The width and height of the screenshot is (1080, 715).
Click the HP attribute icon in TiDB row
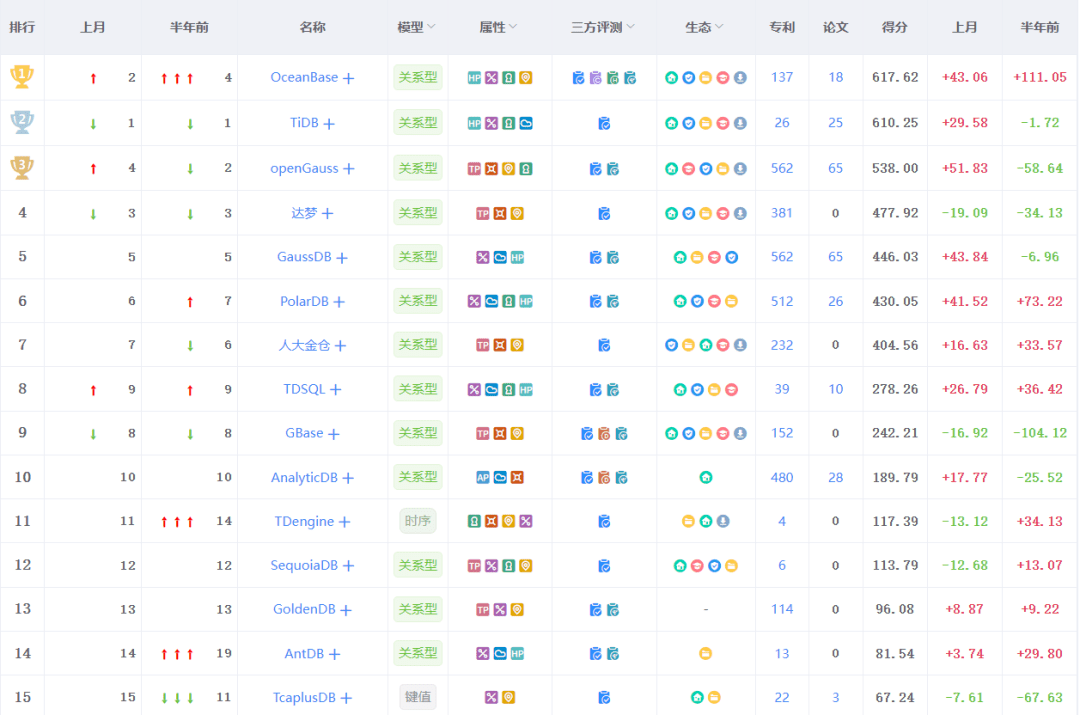tap(474, 123)
